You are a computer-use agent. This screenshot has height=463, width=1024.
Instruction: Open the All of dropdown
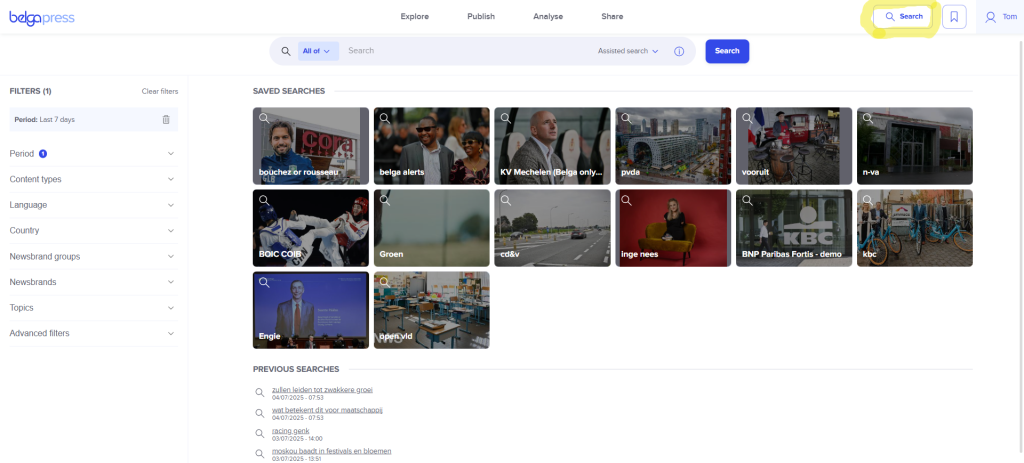pos(318,51)
